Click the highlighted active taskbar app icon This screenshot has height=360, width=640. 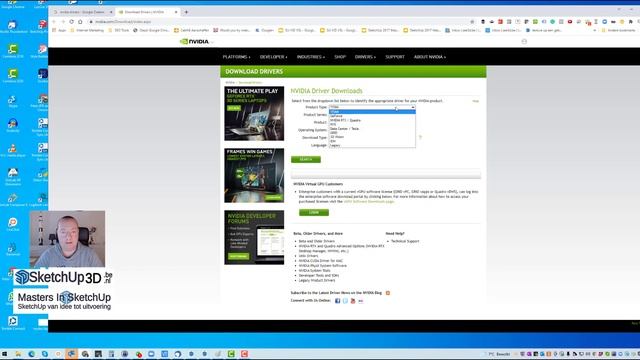71,354
